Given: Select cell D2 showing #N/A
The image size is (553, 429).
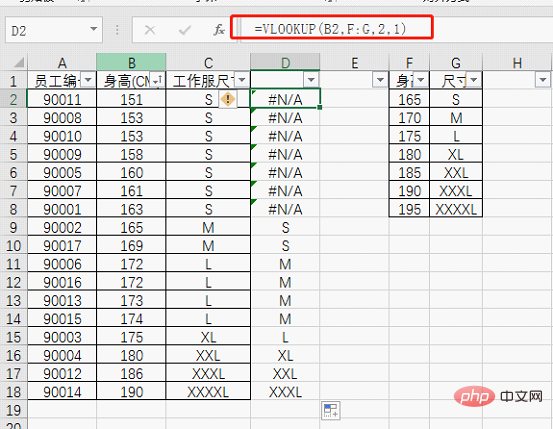Looking at the screenshot, I should pos(285,99).
